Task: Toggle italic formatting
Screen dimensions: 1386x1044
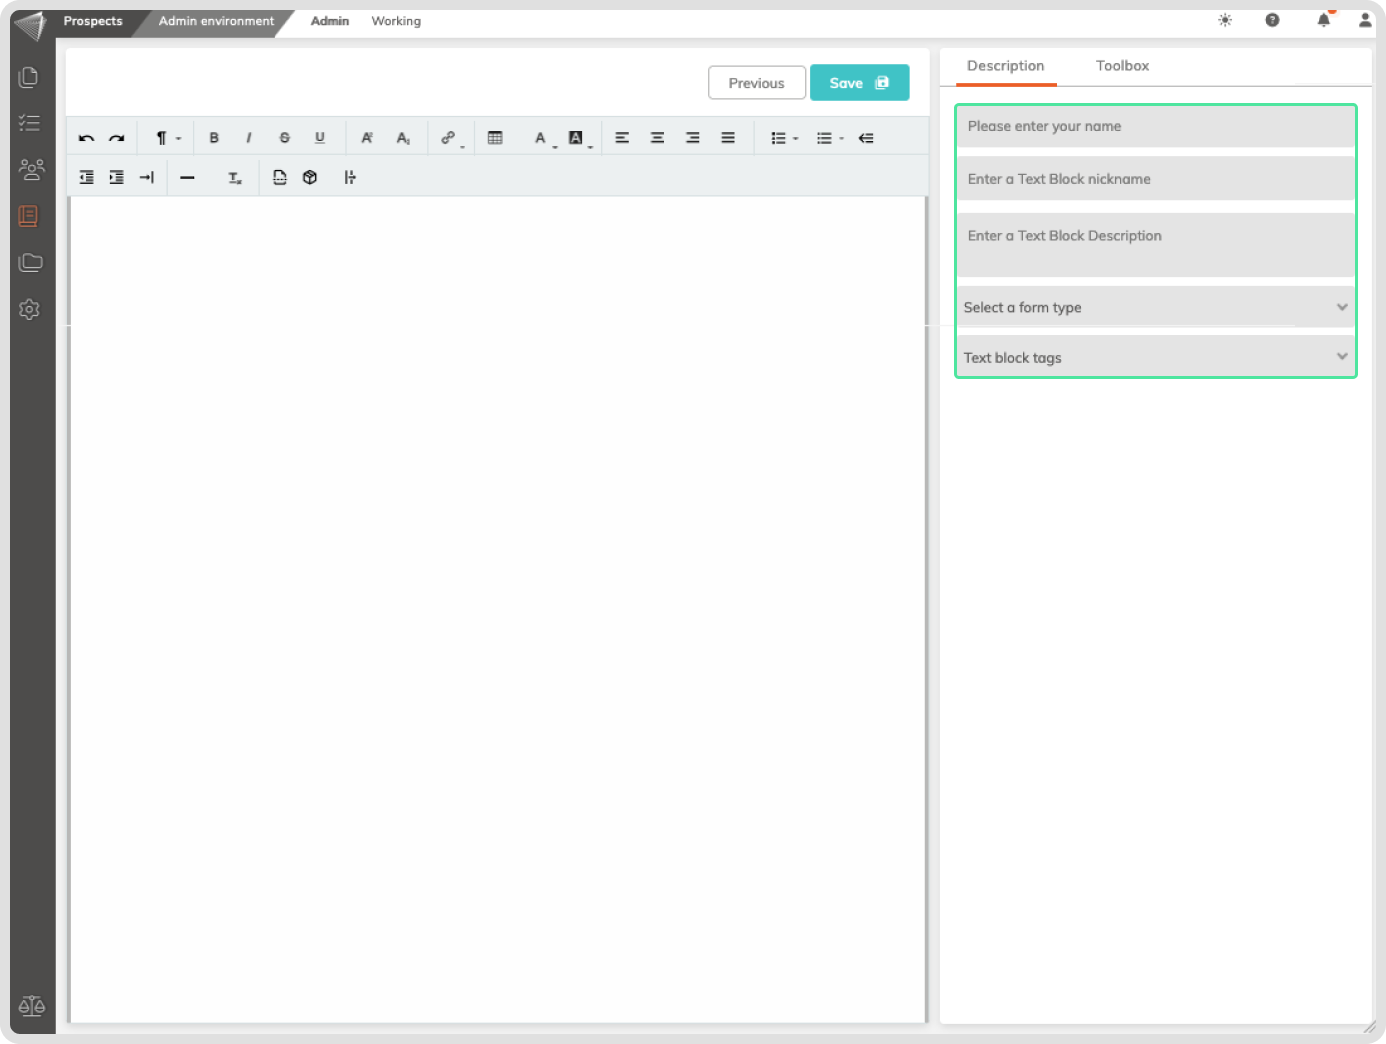Action: (x=249, y=138)
